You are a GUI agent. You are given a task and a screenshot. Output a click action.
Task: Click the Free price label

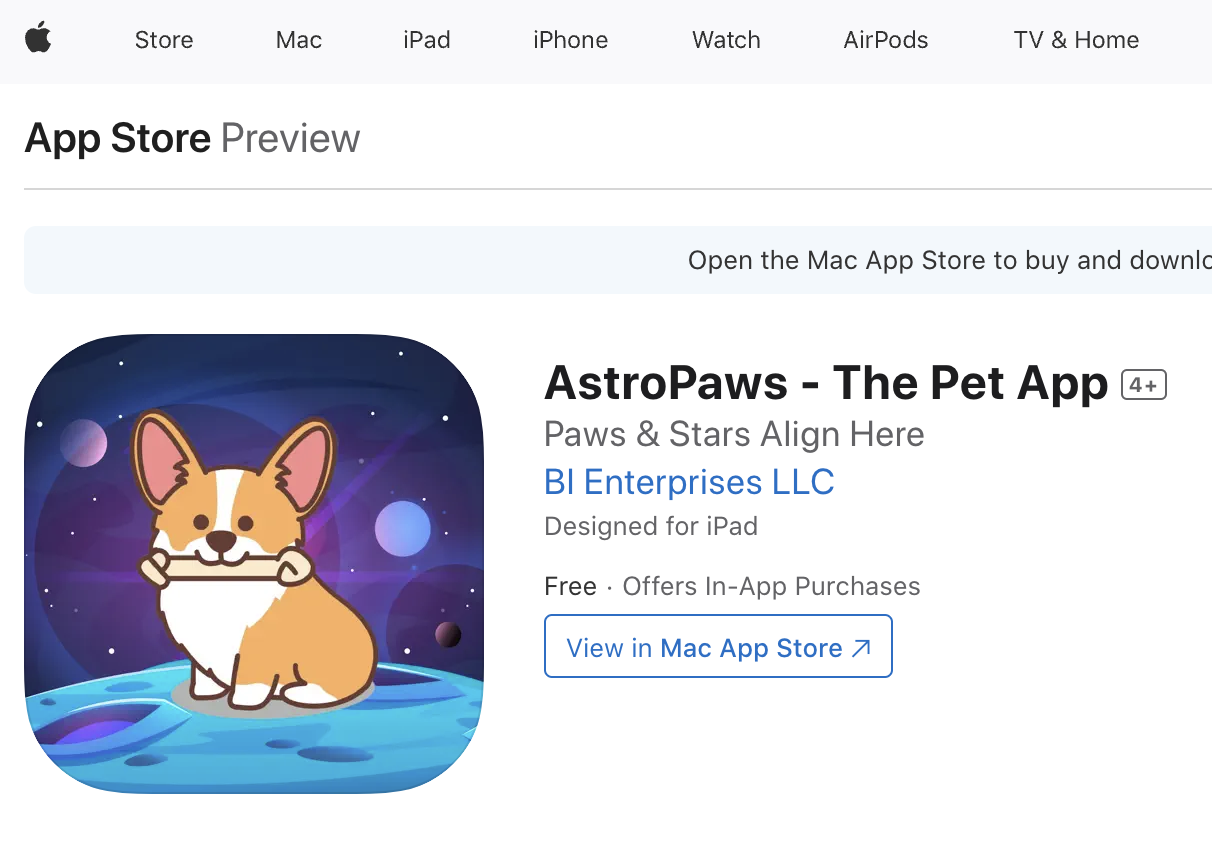570,586
